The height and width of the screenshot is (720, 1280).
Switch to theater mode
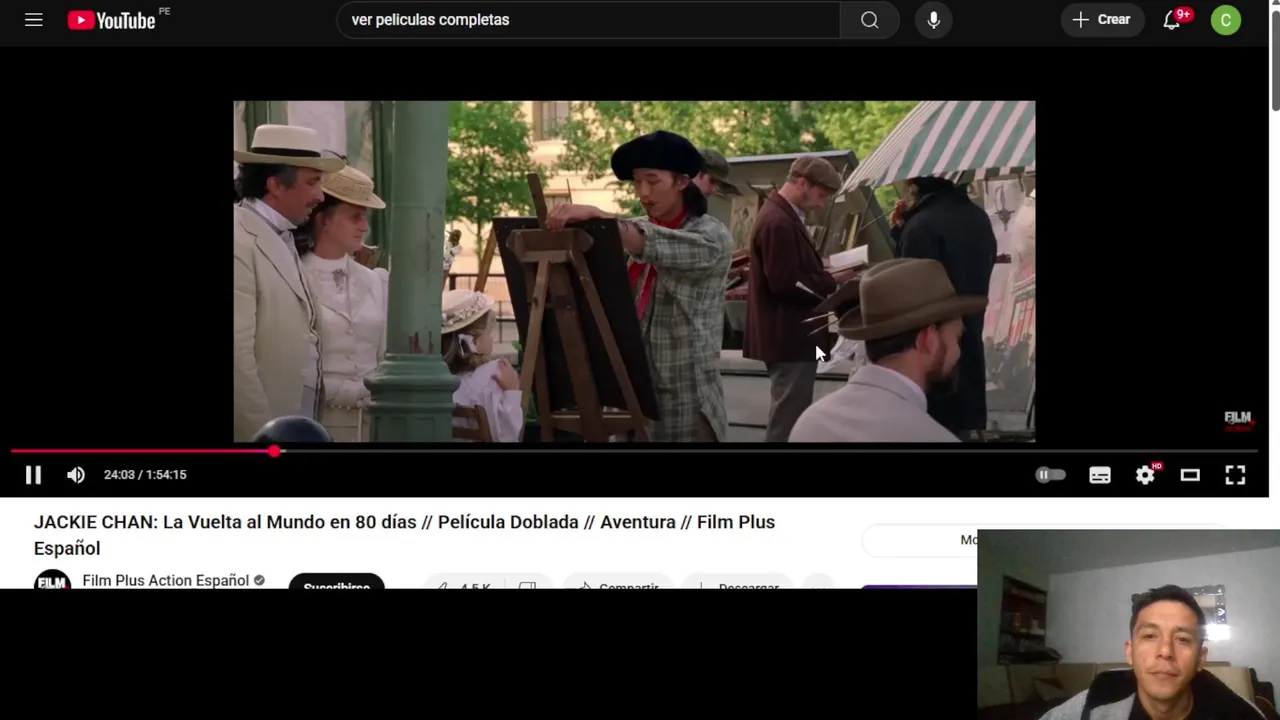[1190, 475]
